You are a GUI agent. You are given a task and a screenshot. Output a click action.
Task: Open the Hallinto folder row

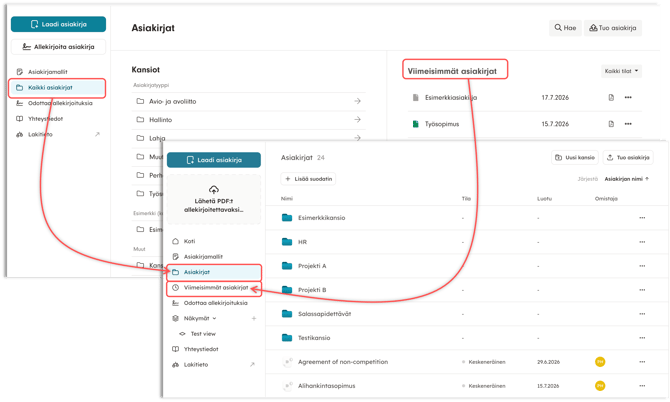pyautogui.click(x=249, y=120)
